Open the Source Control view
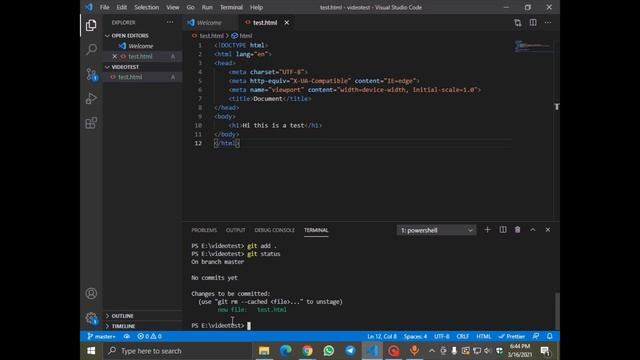This screenshot has width=640, height=360. point(91,74)
